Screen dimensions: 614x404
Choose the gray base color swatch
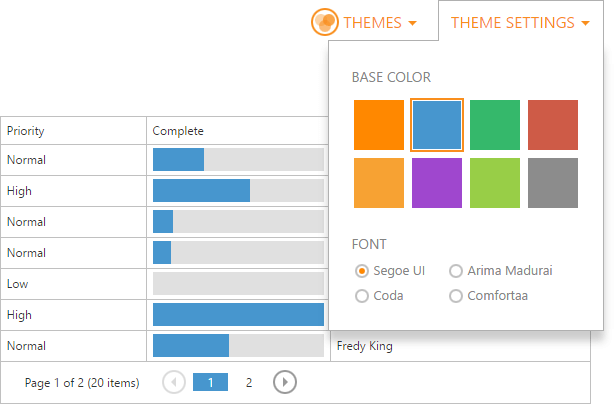[x=553, y=183]
